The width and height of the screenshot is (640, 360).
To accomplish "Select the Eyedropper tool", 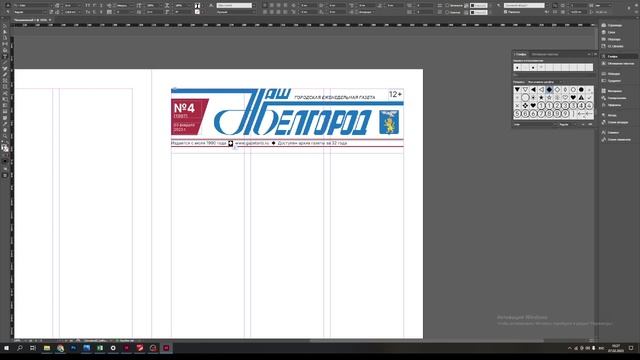I will 5,124.
